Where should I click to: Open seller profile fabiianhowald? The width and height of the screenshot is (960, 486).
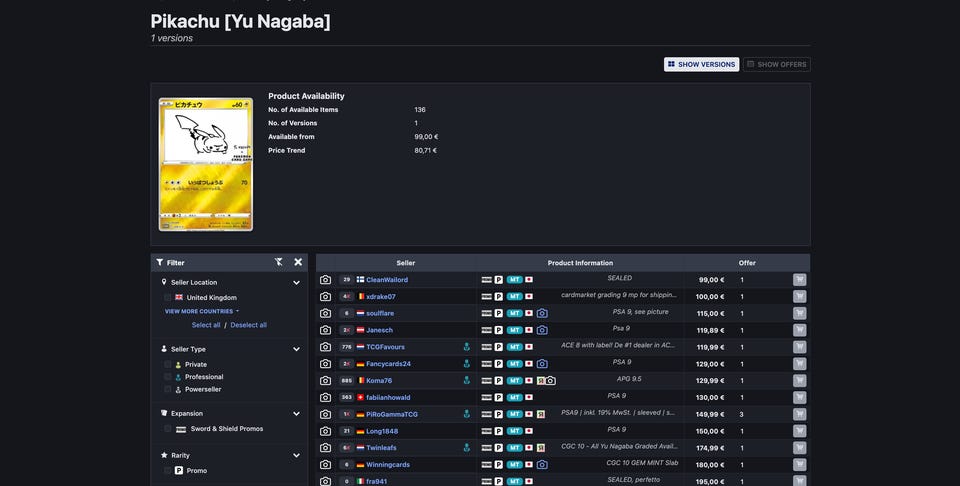(x=388, y=398)
